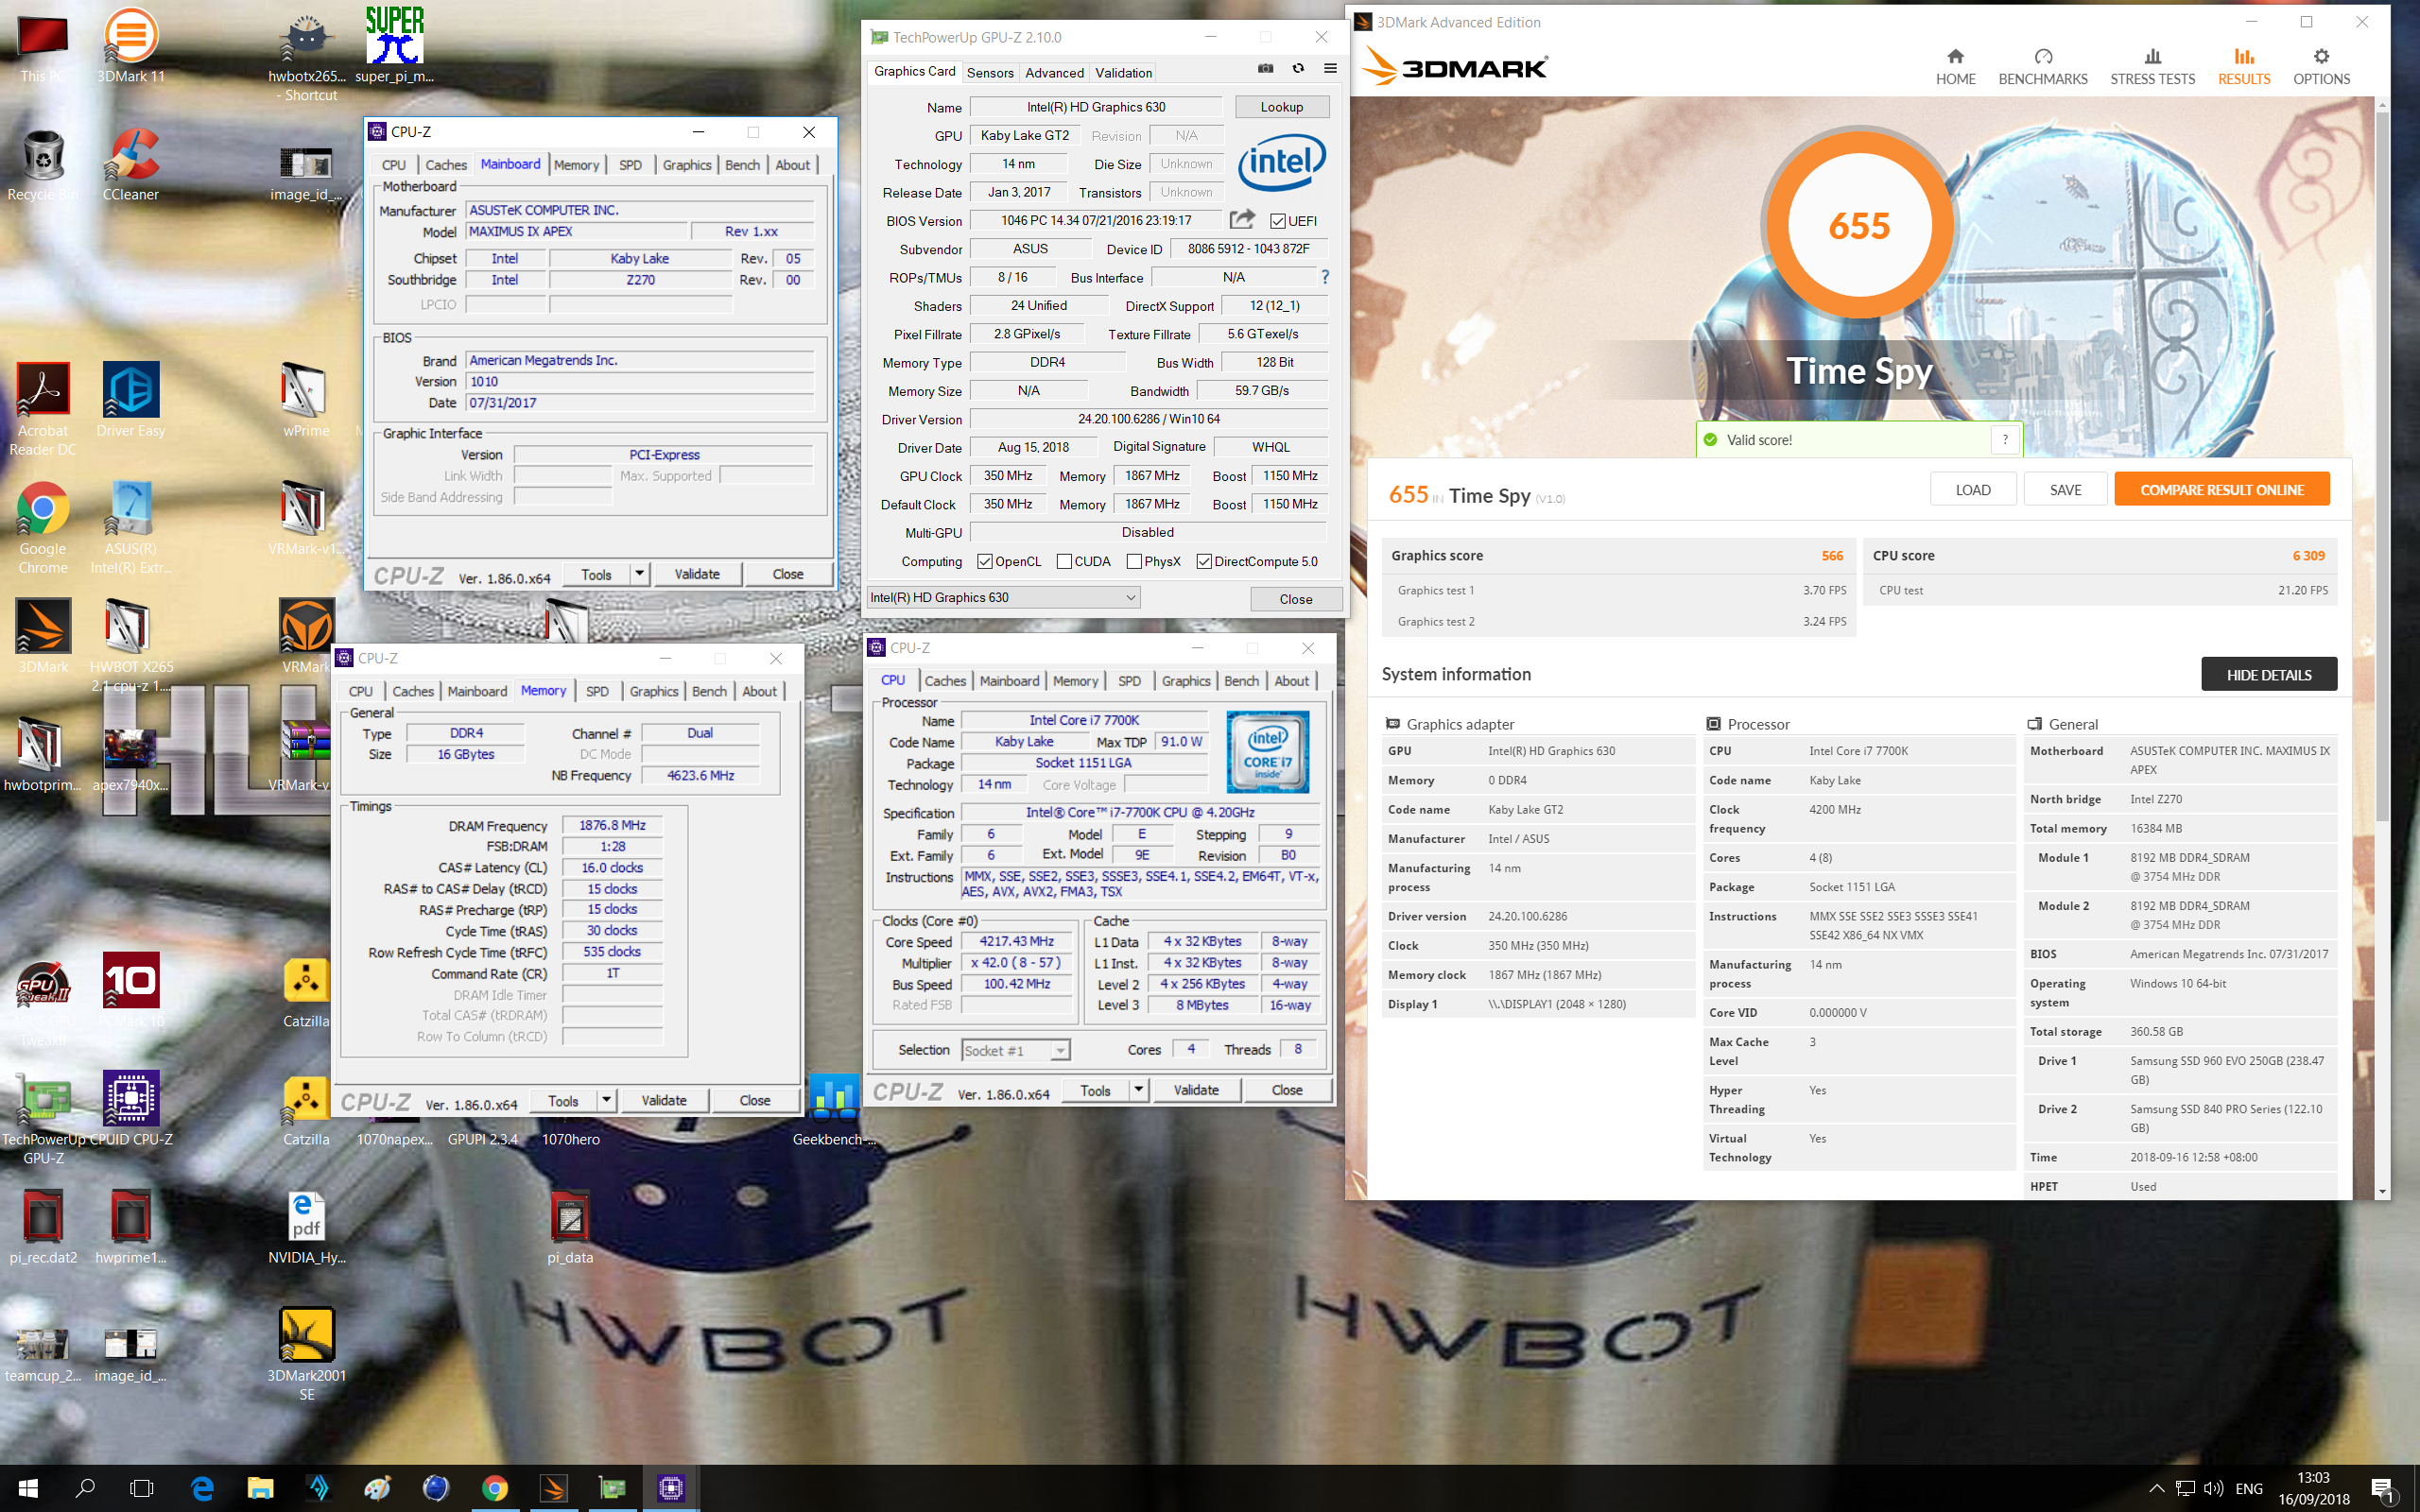Image resolution: width=2420 pixels, height=1512 pixels.
Task: Open 3DMark2001 SE desktop icon
Action: pyautogui.click(x=306, y=1355)
